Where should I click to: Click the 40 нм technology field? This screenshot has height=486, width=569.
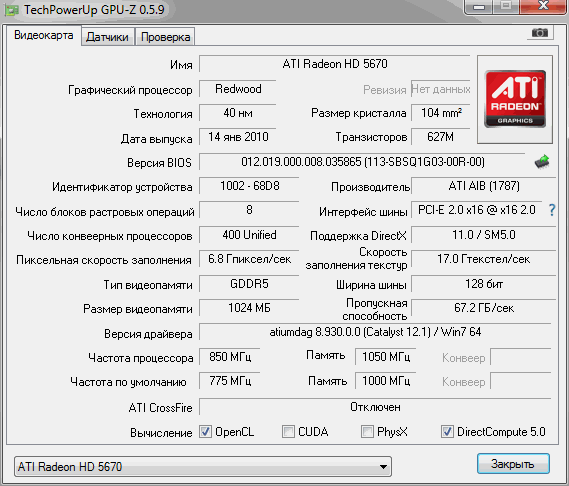(238, 113)
